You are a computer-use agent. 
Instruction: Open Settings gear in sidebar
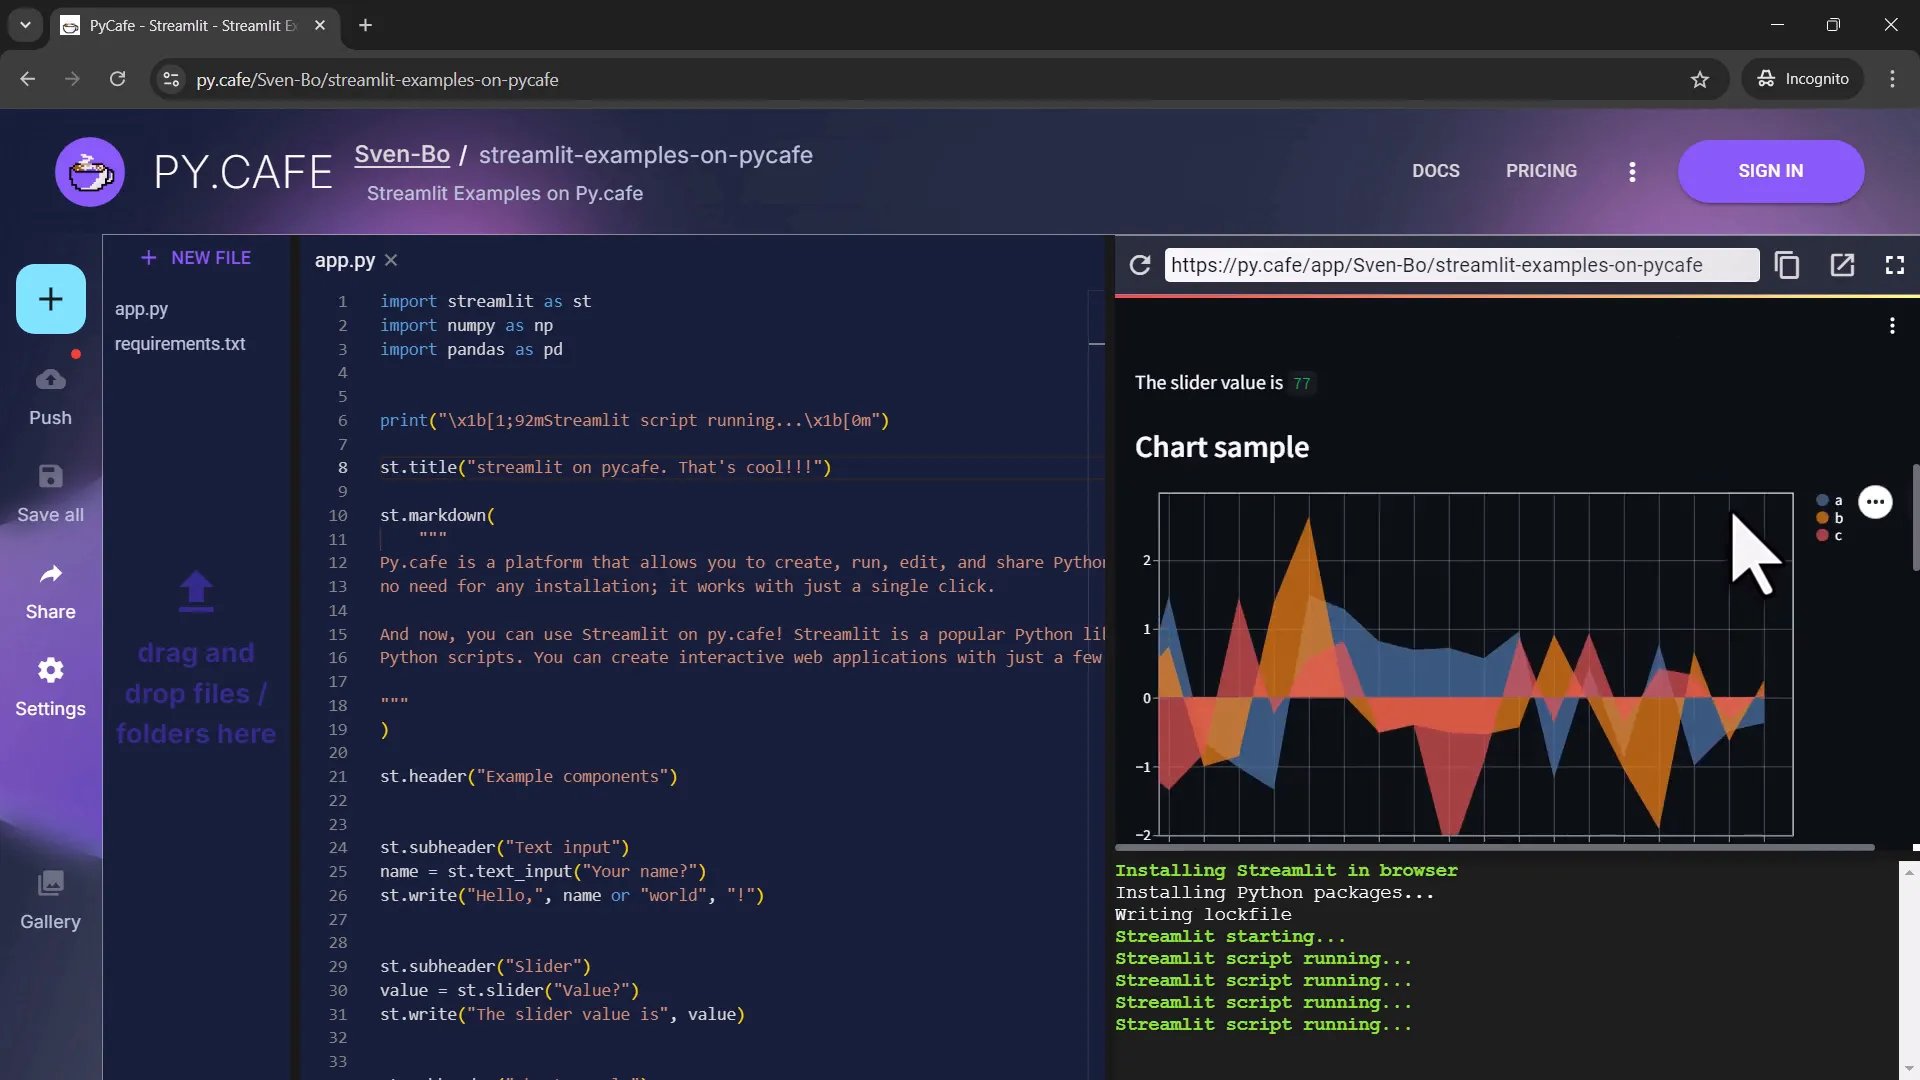[50, 671]
